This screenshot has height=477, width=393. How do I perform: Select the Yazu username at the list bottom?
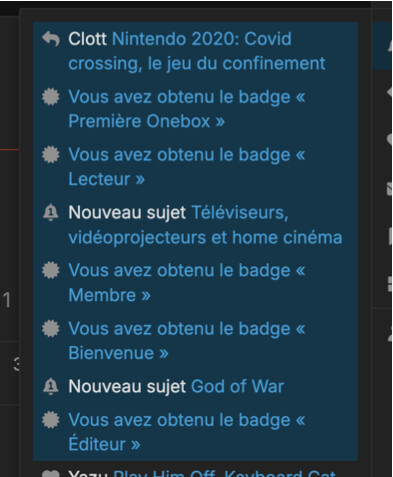[88, 473]
